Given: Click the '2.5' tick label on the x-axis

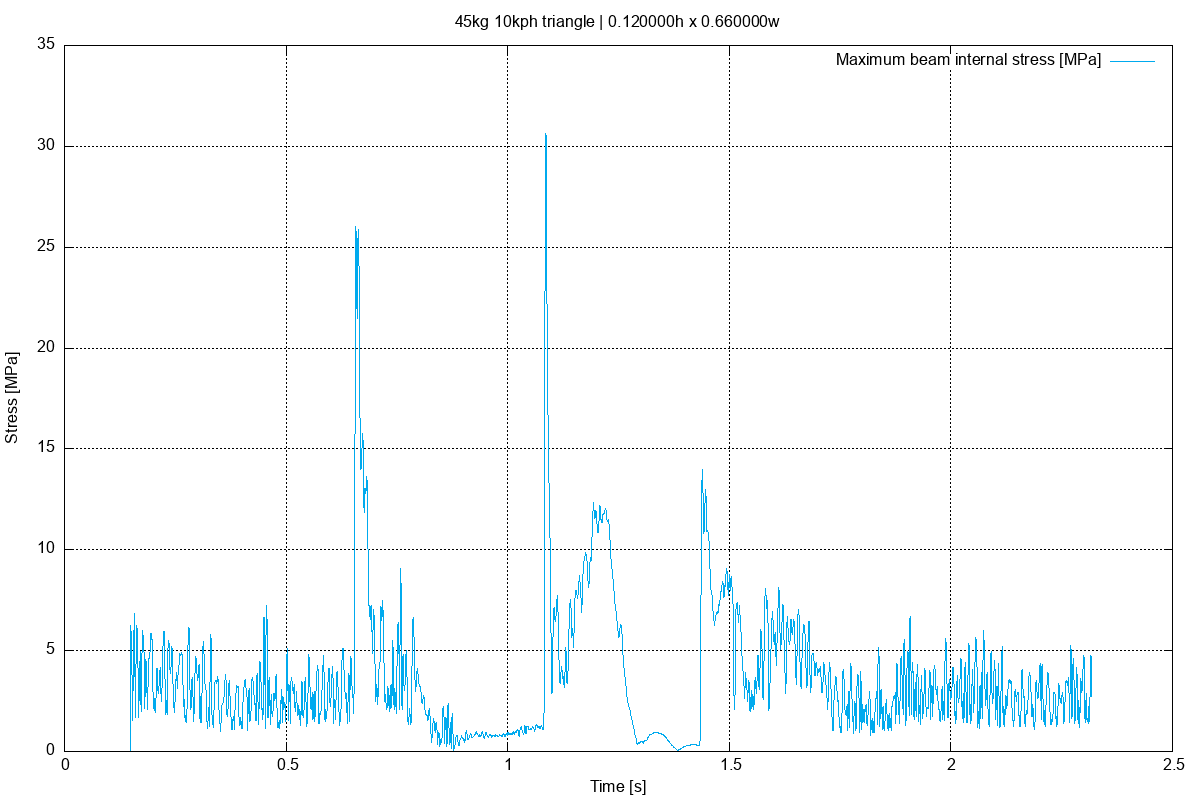Looking at the screenshot, I should coord(1174,765).
